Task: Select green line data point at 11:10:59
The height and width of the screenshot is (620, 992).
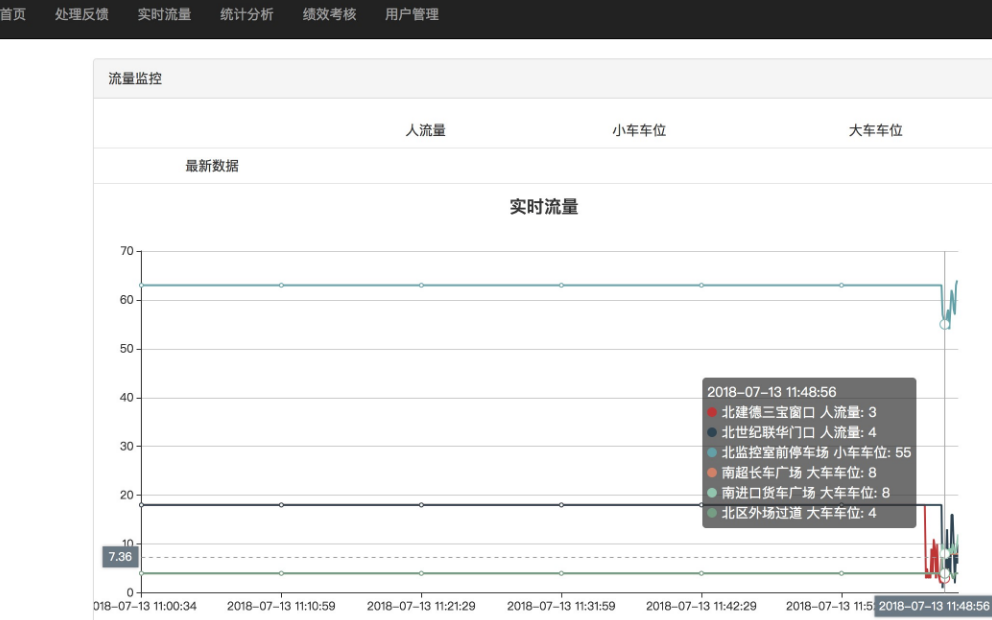Action: [x=282, y=573]
